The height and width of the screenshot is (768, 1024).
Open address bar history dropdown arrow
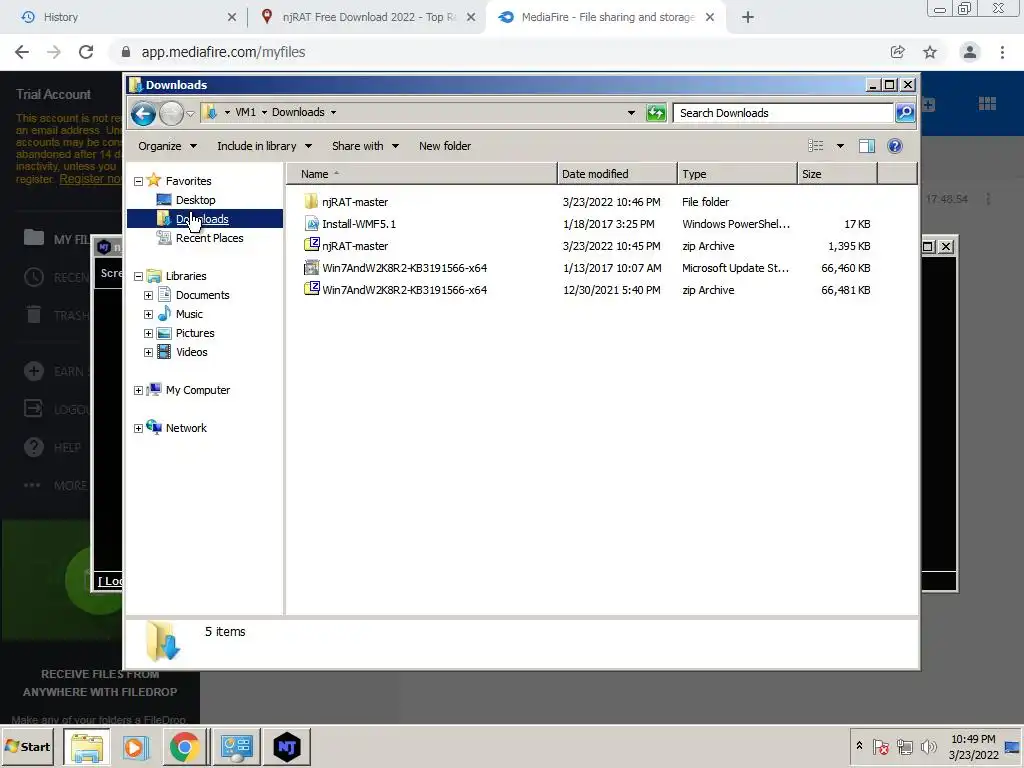[x=631, y=112]
